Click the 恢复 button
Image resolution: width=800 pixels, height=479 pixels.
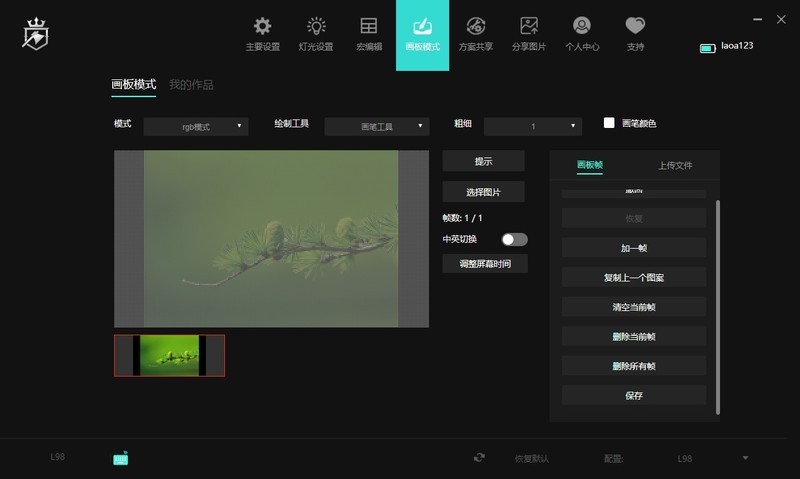coord(634,218)
